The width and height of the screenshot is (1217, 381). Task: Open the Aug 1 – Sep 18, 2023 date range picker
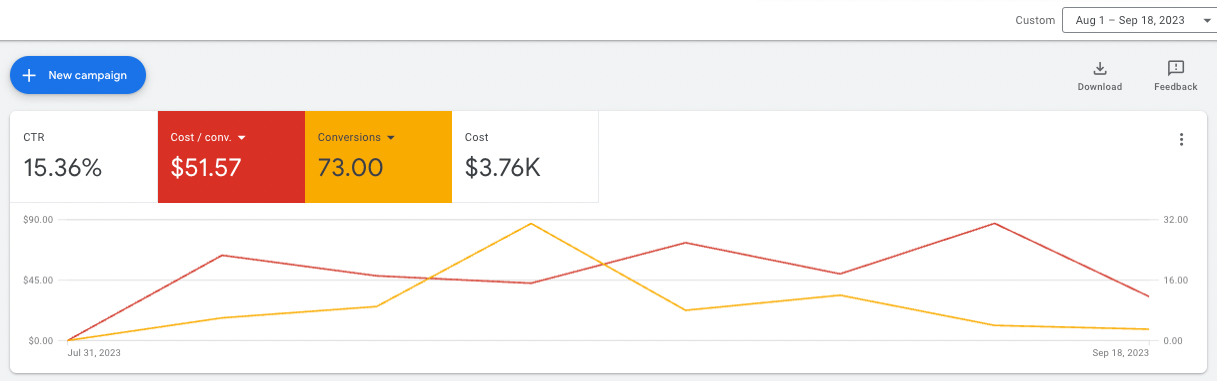(1139, 20)
